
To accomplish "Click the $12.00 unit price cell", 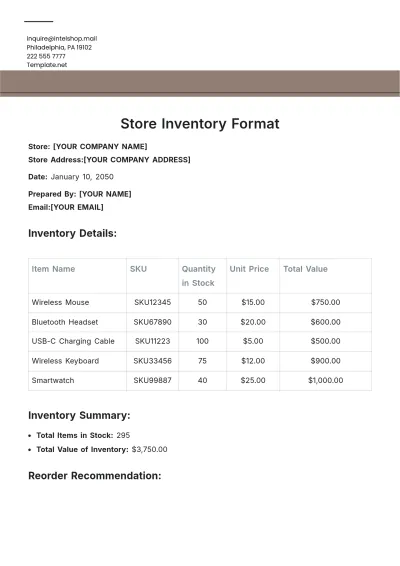I will pyautogui.click(x=253, y=361).
